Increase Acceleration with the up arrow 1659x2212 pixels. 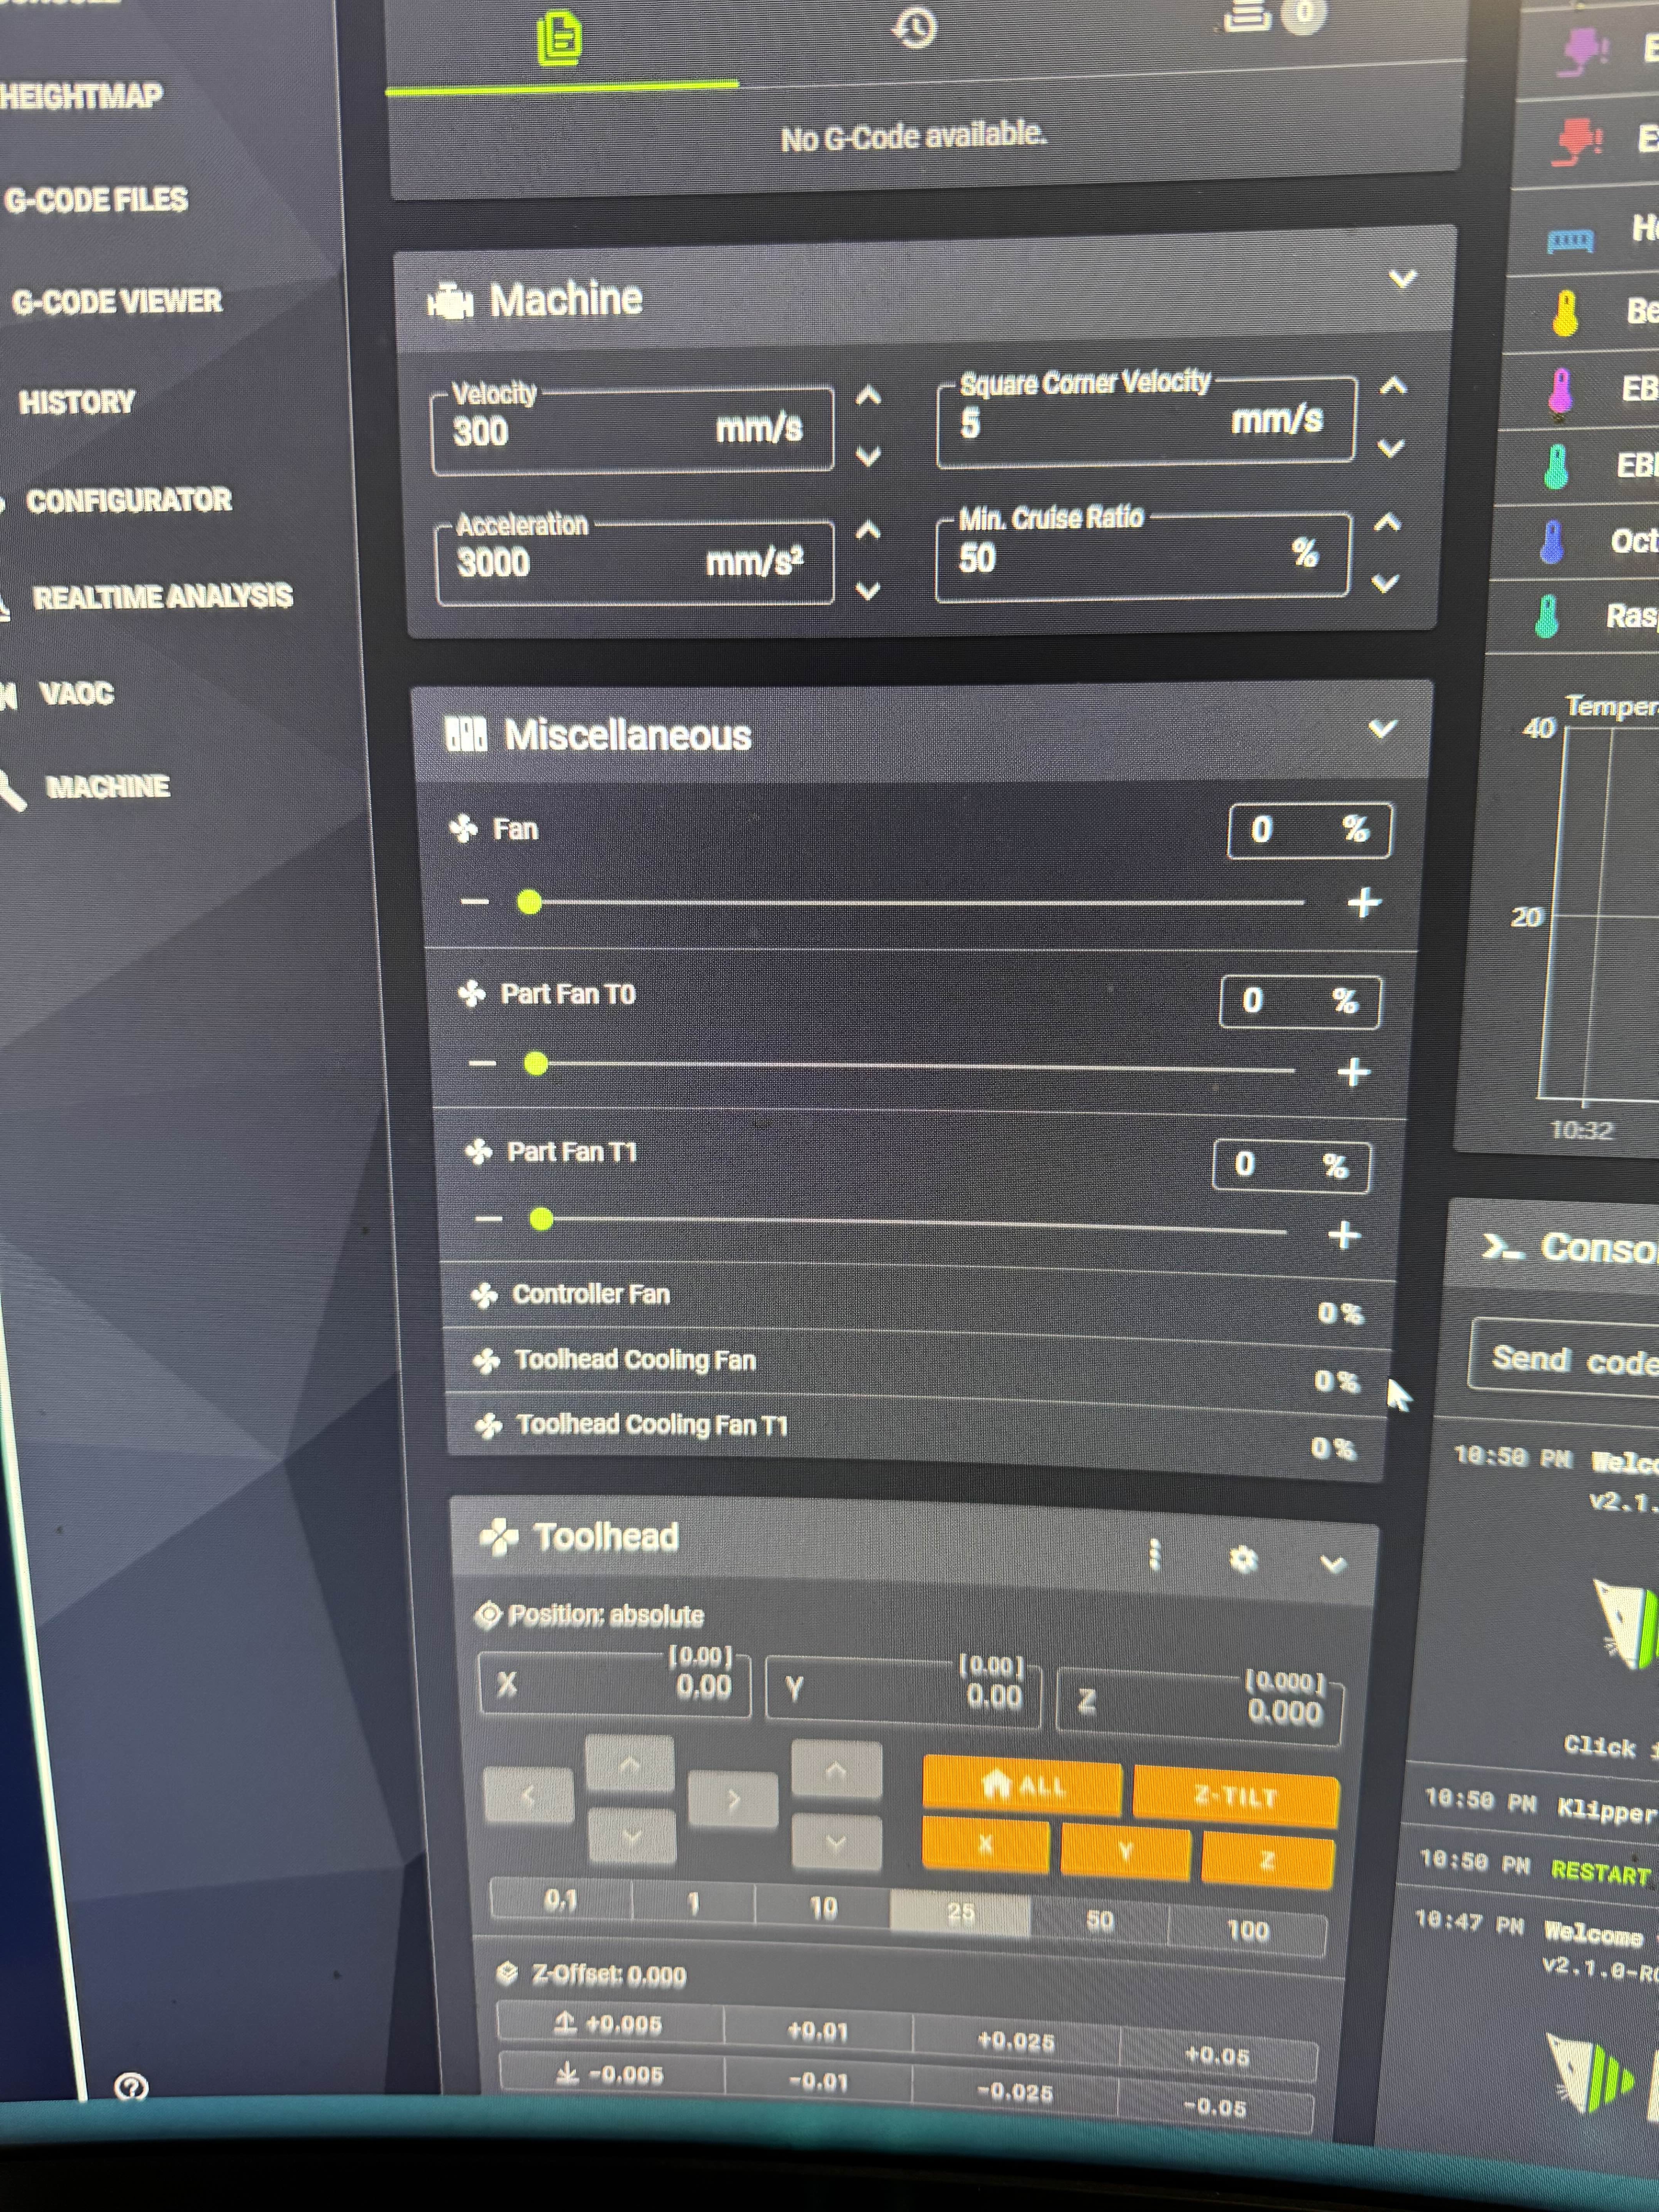(868, 530)
